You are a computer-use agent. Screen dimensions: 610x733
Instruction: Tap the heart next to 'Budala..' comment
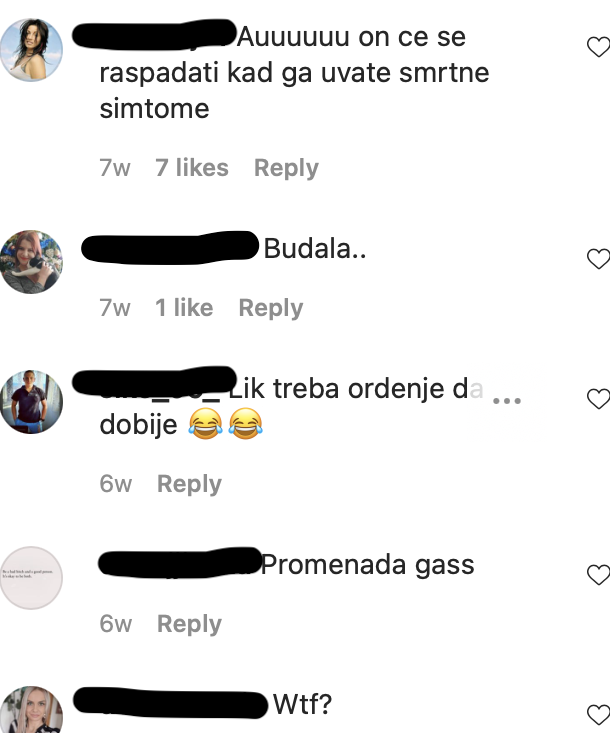click(x=598, y=259)
